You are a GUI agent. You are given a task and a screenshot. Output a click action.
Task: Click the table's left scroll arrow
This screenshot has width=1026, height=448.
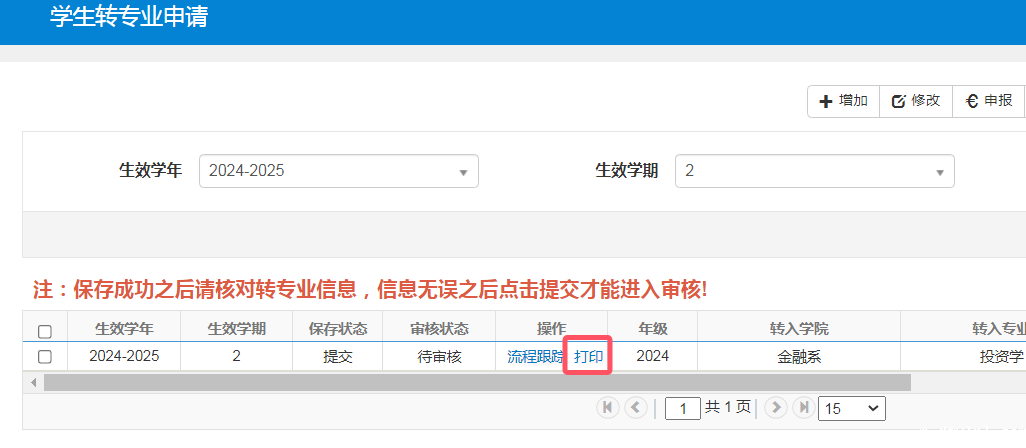pos(33,382)
